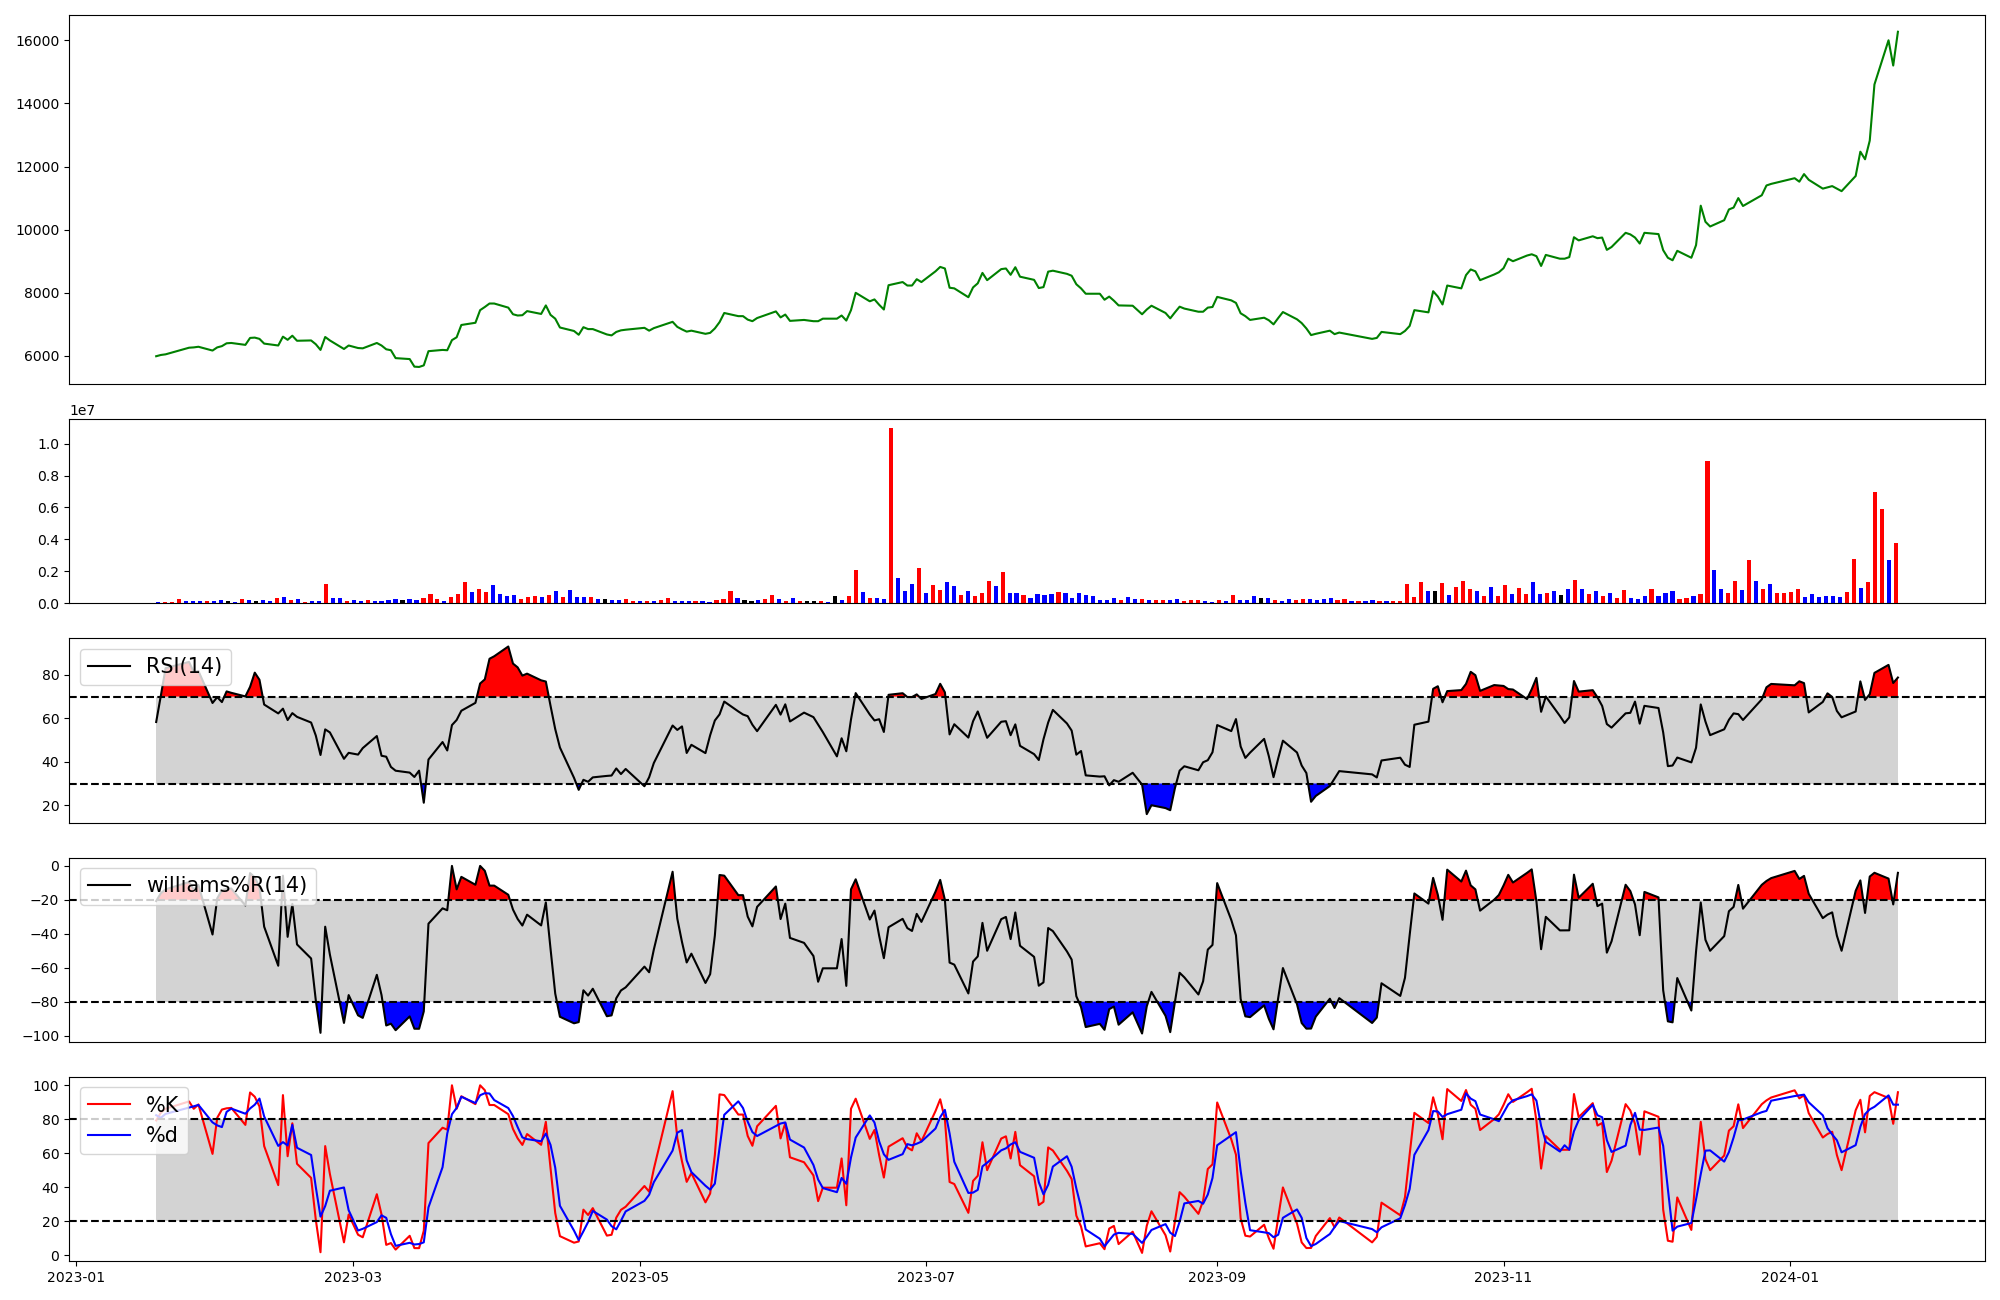Click the 12000 price axis label
Viewport: 2000px width, 1300px height.
[37, 167]
